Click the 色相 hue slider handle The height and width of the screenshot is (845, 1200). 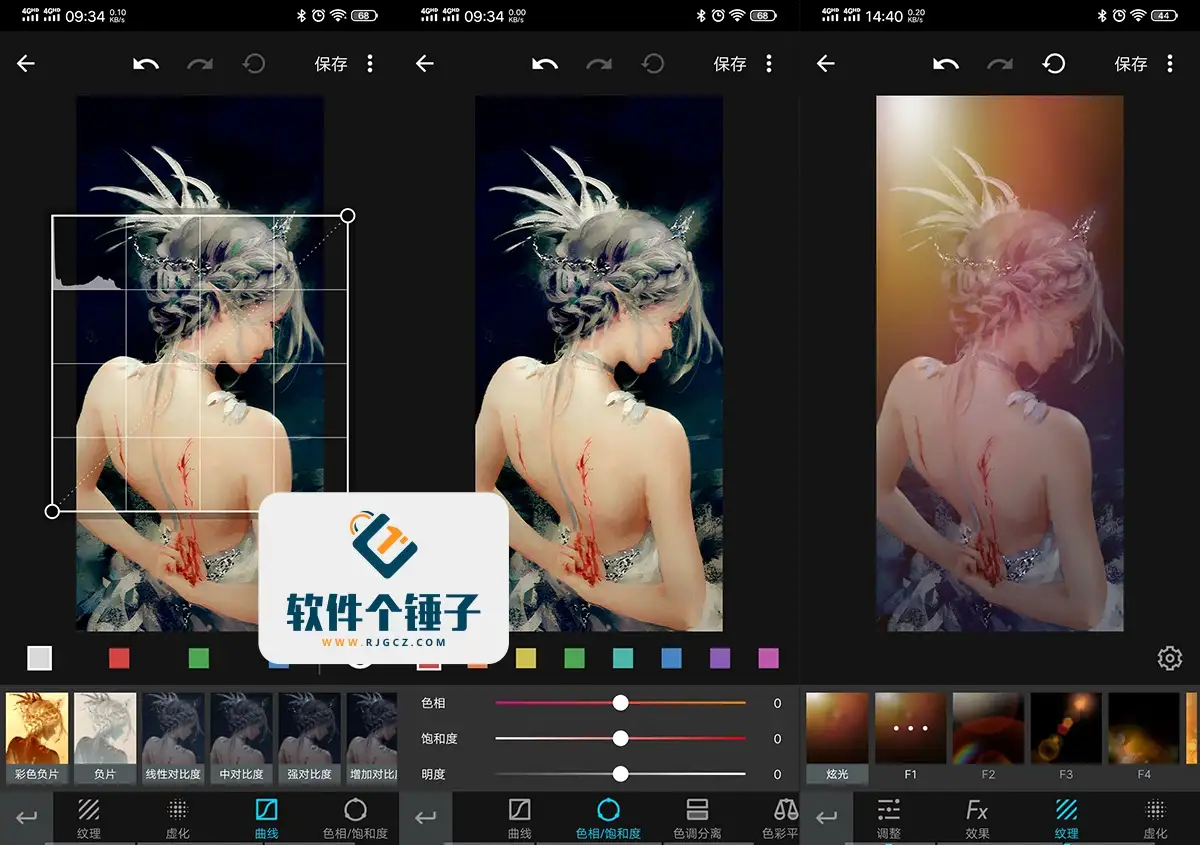[x=620, y=703]
